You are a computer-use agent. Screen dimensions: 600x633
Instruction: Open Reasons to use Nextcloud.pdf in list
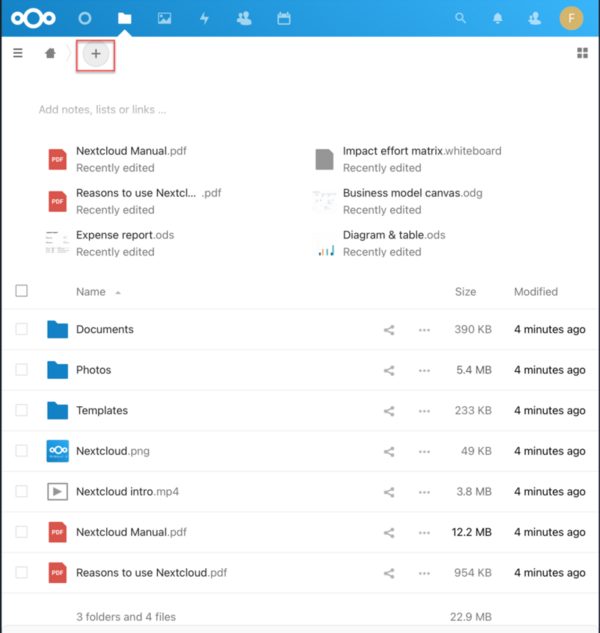151,573
